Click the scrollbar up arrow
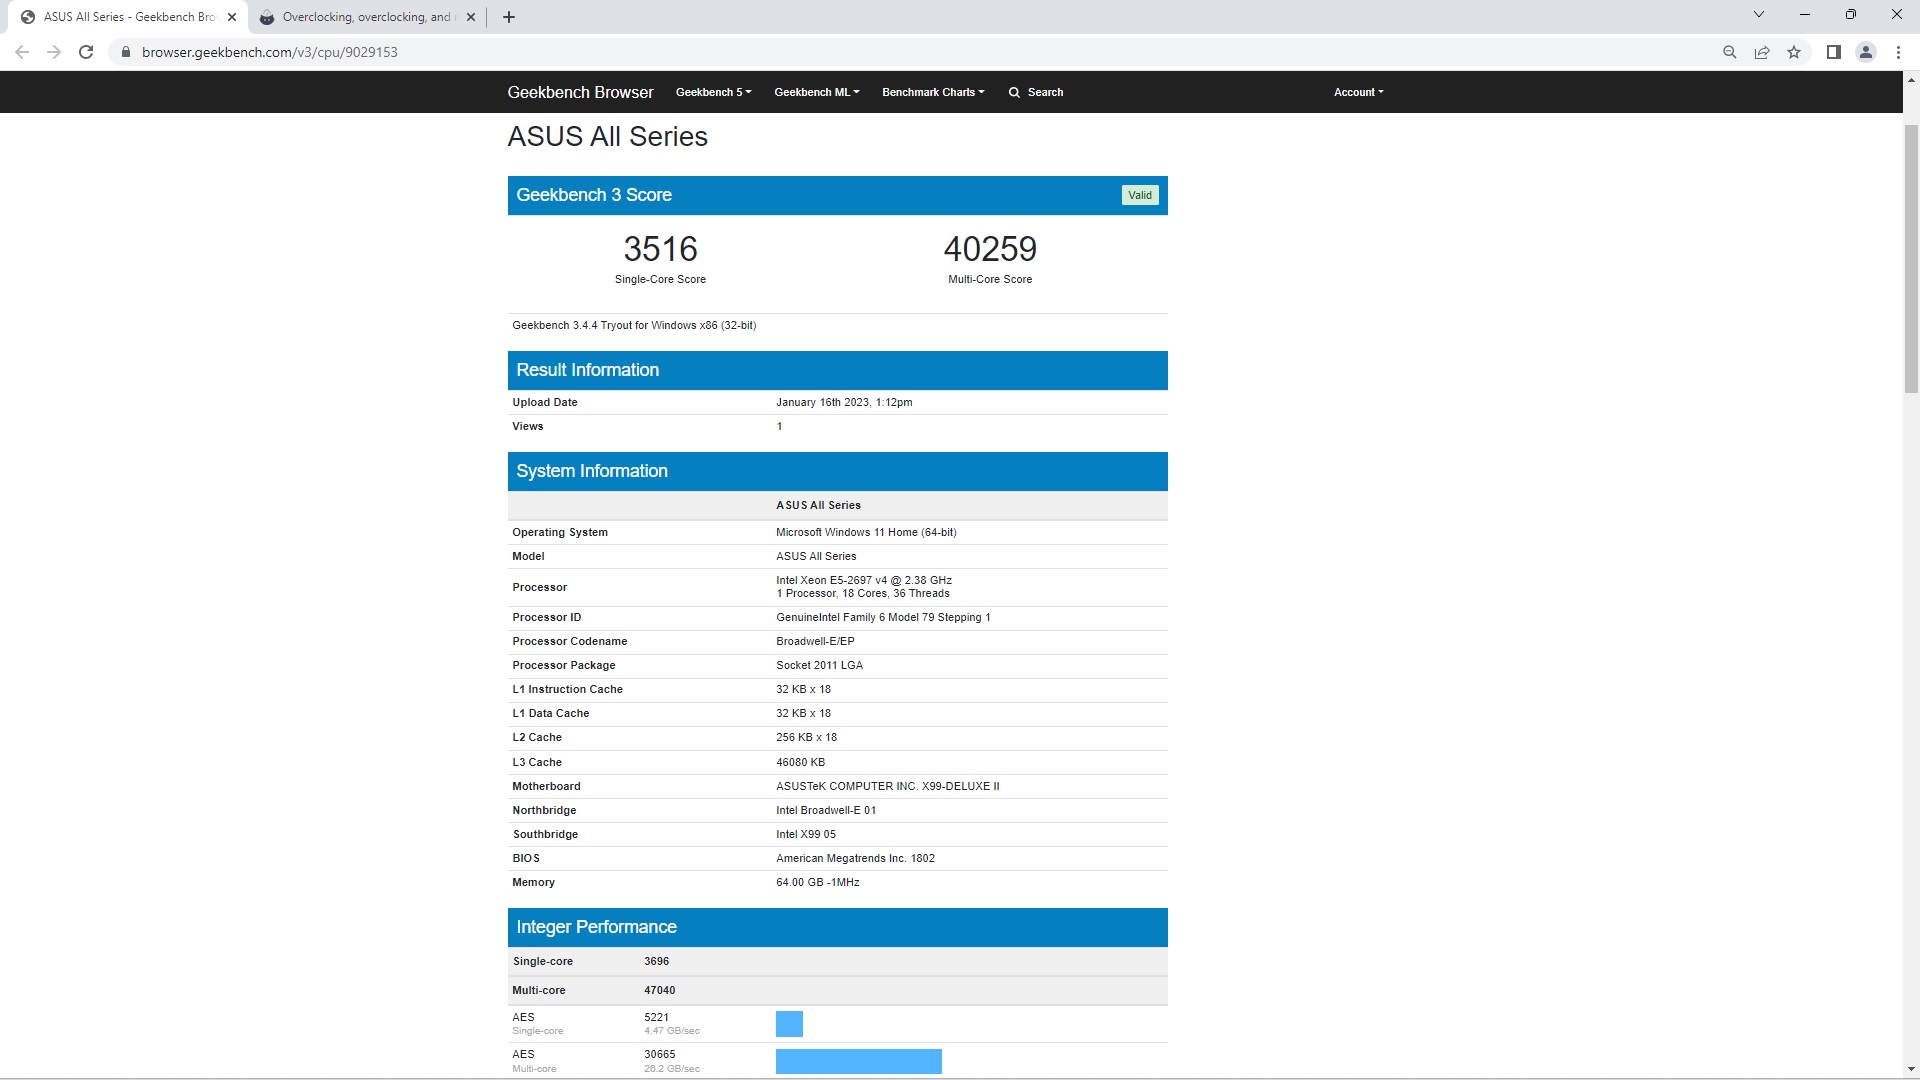The image size is (1920, 1080). pos(1911,78)
